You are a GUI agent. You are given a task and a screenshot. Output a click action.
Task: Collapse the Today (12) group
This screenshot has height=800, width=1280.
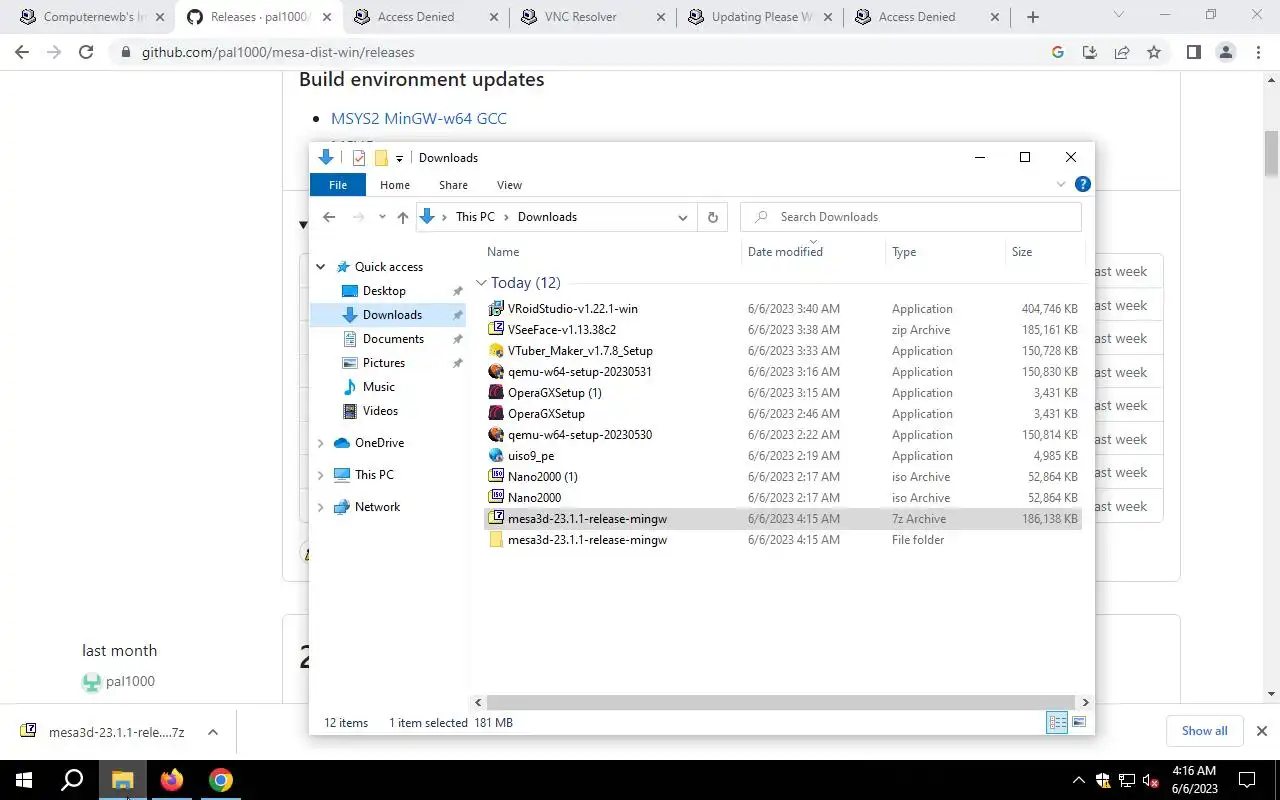coord(481,283)
